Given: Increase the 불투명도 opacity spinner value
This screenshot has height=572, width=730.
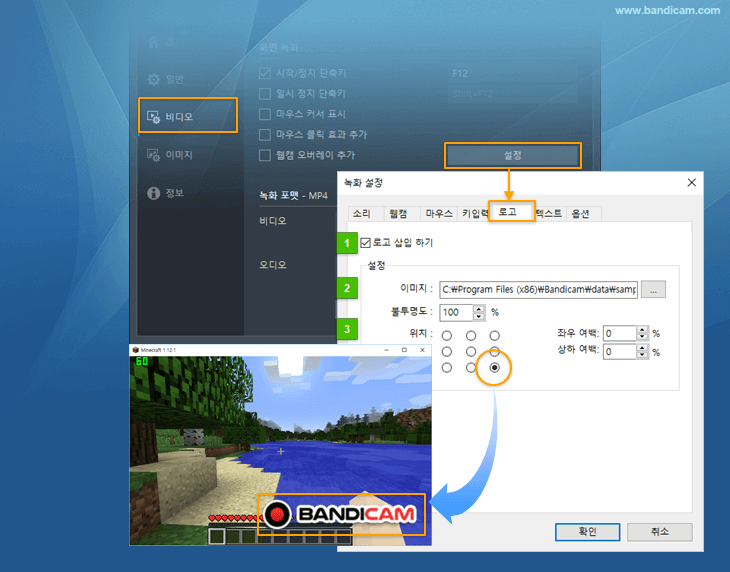Looking at the screenshot, I should [x=479, y=308].
